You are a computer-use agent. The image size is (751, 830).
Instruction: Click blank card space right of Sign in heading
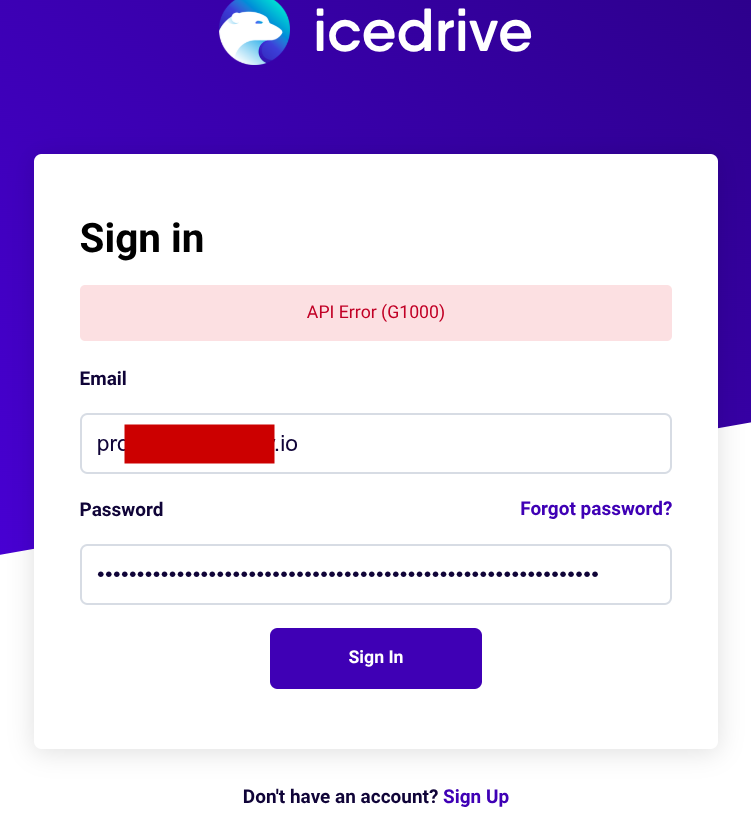point(450,238)
